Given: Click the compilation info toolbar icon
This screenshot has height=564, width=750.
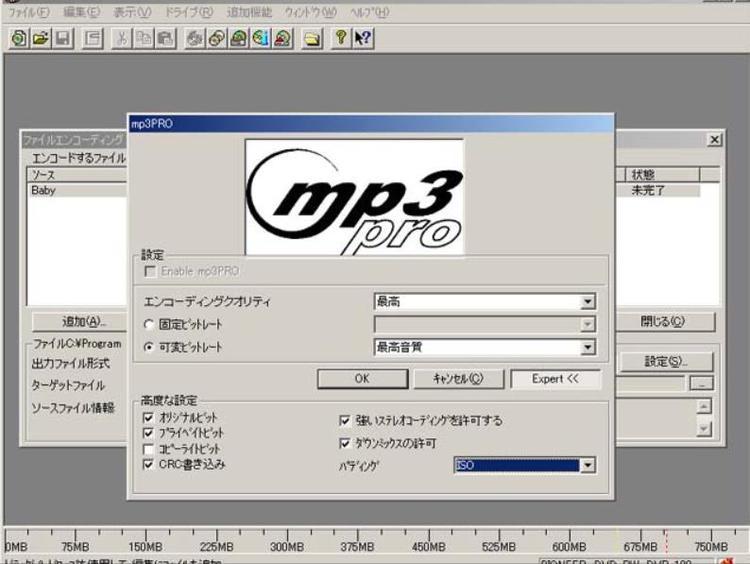Looking at the screenshot, I should point(92,38).
